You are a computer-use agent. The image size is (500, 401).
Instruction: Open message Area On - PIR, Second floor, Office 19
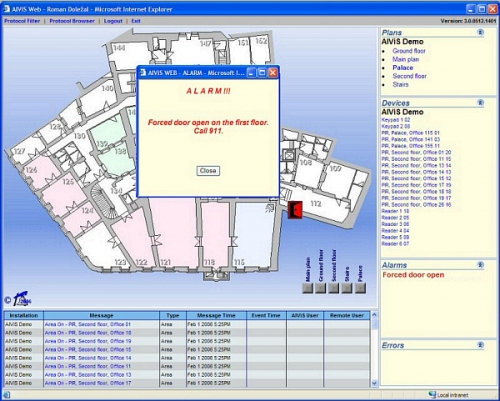tap(88, 341)
